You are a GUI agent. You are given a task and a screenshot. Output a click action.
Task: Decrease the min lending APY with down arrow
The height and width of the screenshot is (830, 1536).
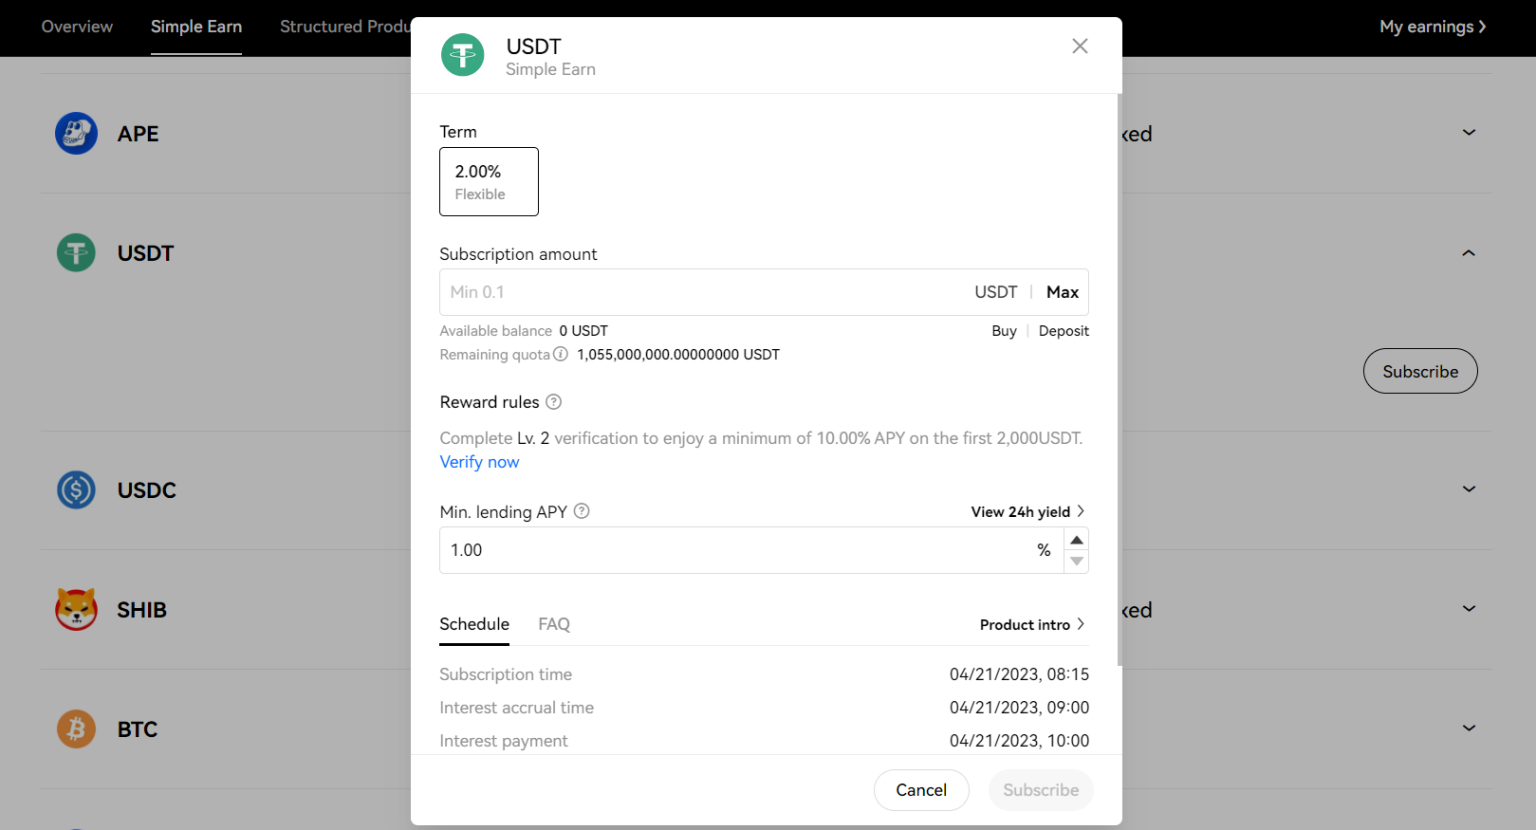[x=1076, y=561]
